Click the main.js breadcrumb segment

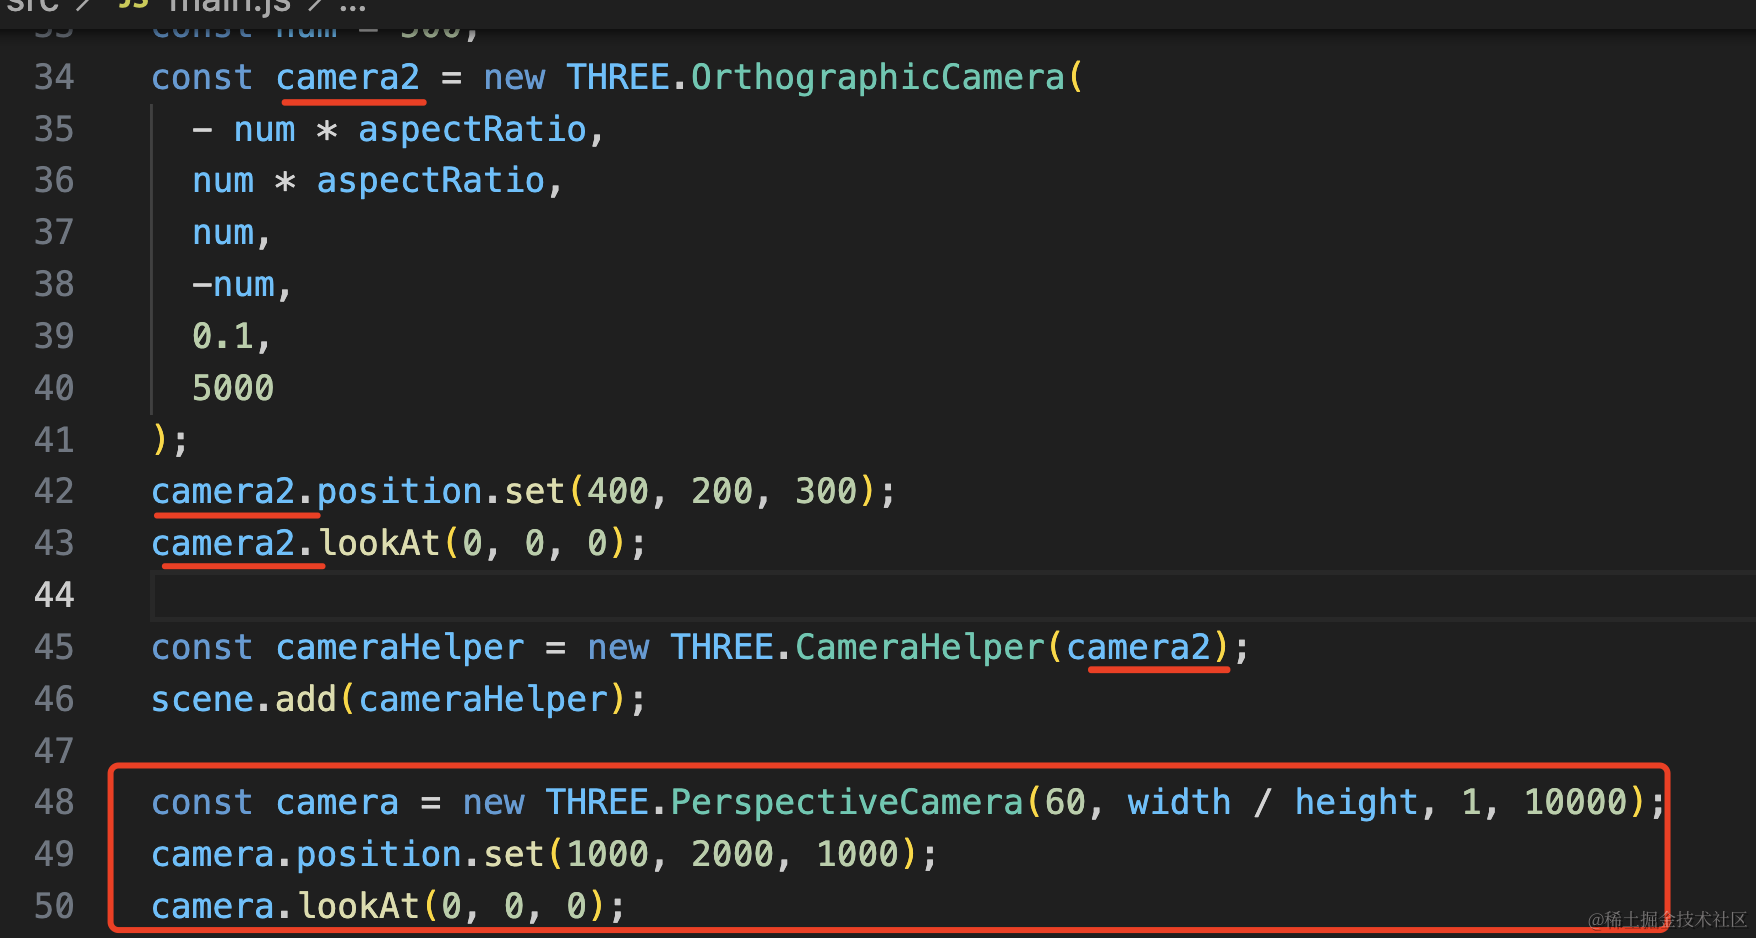point(229,6)
